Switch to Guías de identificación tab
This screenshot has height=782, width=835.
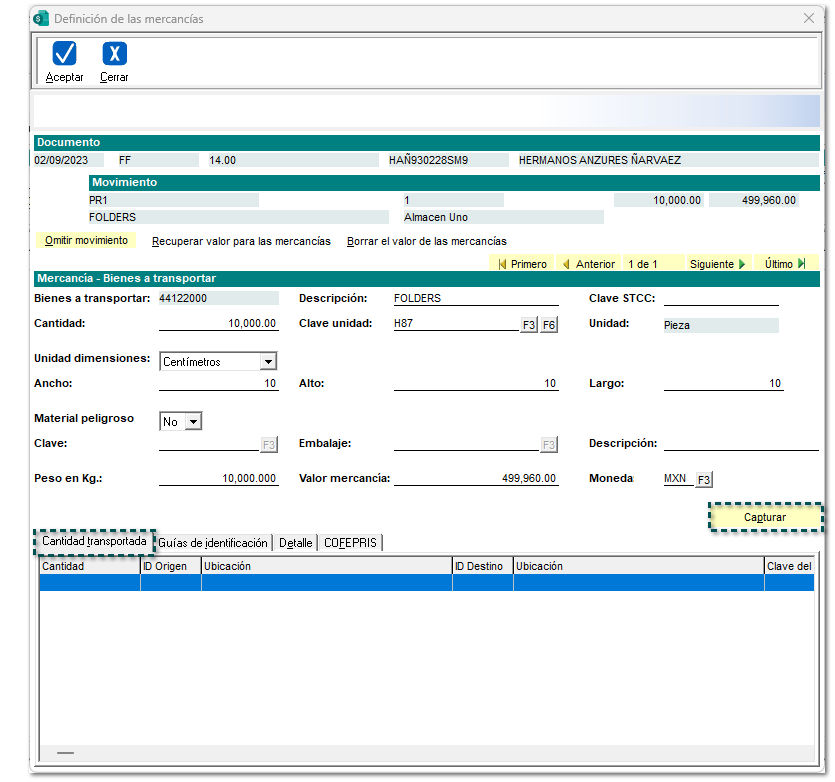213,543
